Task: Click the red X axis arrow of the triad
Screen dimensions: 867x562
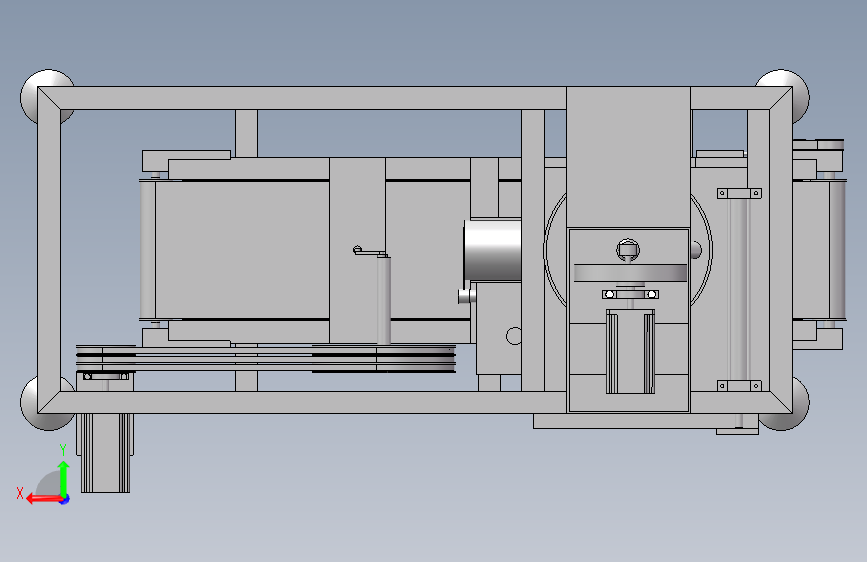Action: click(44, 499)
